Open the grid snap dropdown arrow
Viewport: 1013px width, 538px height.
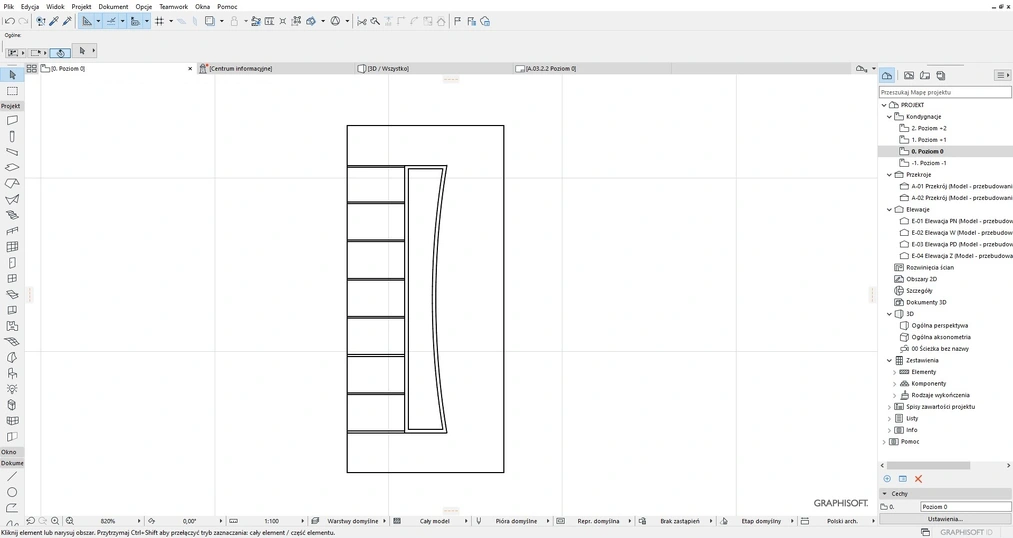coord(171,21)
